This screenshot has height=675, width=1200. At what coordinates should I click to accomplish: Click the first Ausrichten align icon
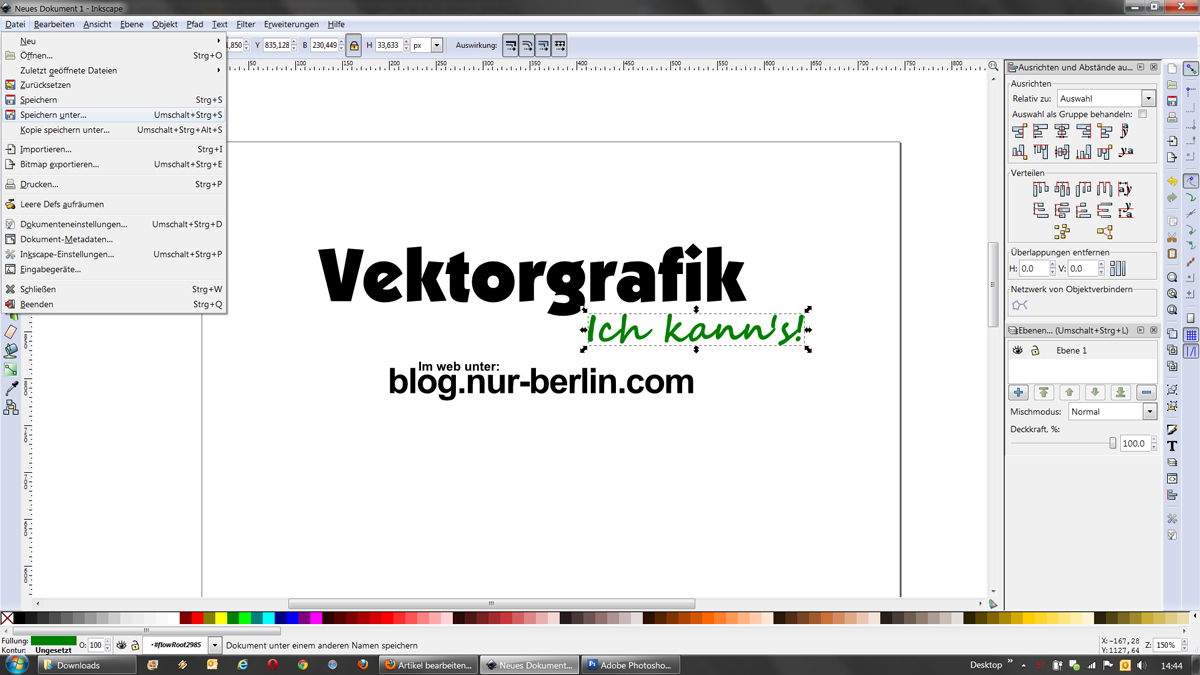tap(1019, 130)
